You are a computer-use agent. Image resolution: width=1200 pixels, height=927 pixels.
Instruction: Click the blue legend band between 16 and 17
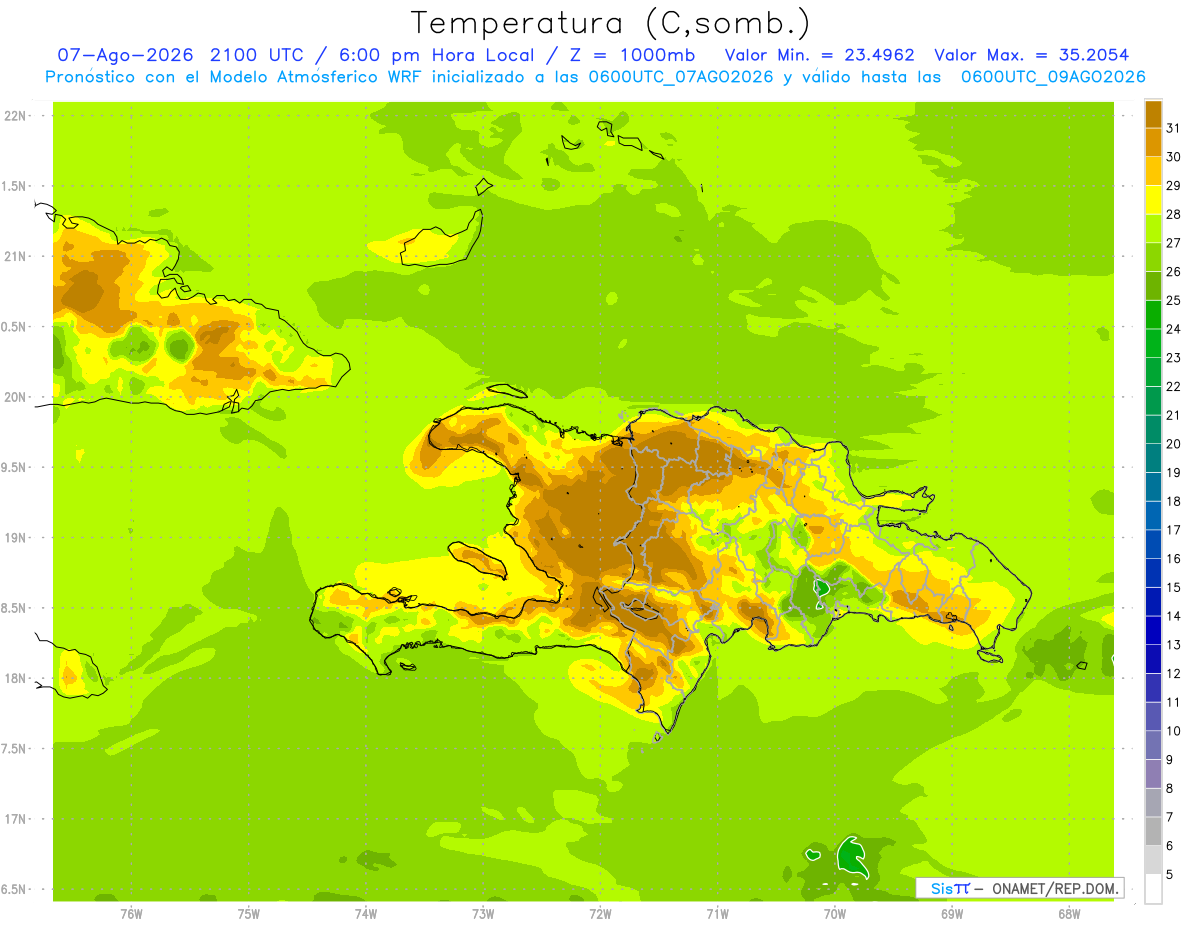[1153, 544]
